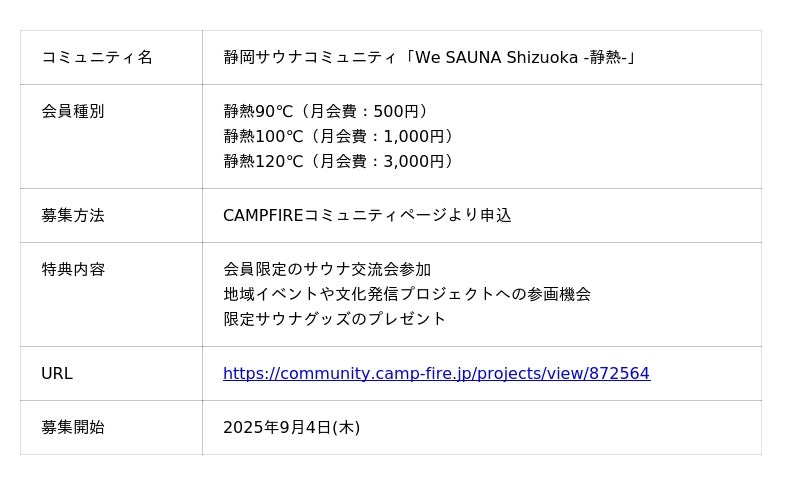Click the 募集開始 row label
This screenshot has width=800, height=485.
pyautogui.click(x=73, y=428)
